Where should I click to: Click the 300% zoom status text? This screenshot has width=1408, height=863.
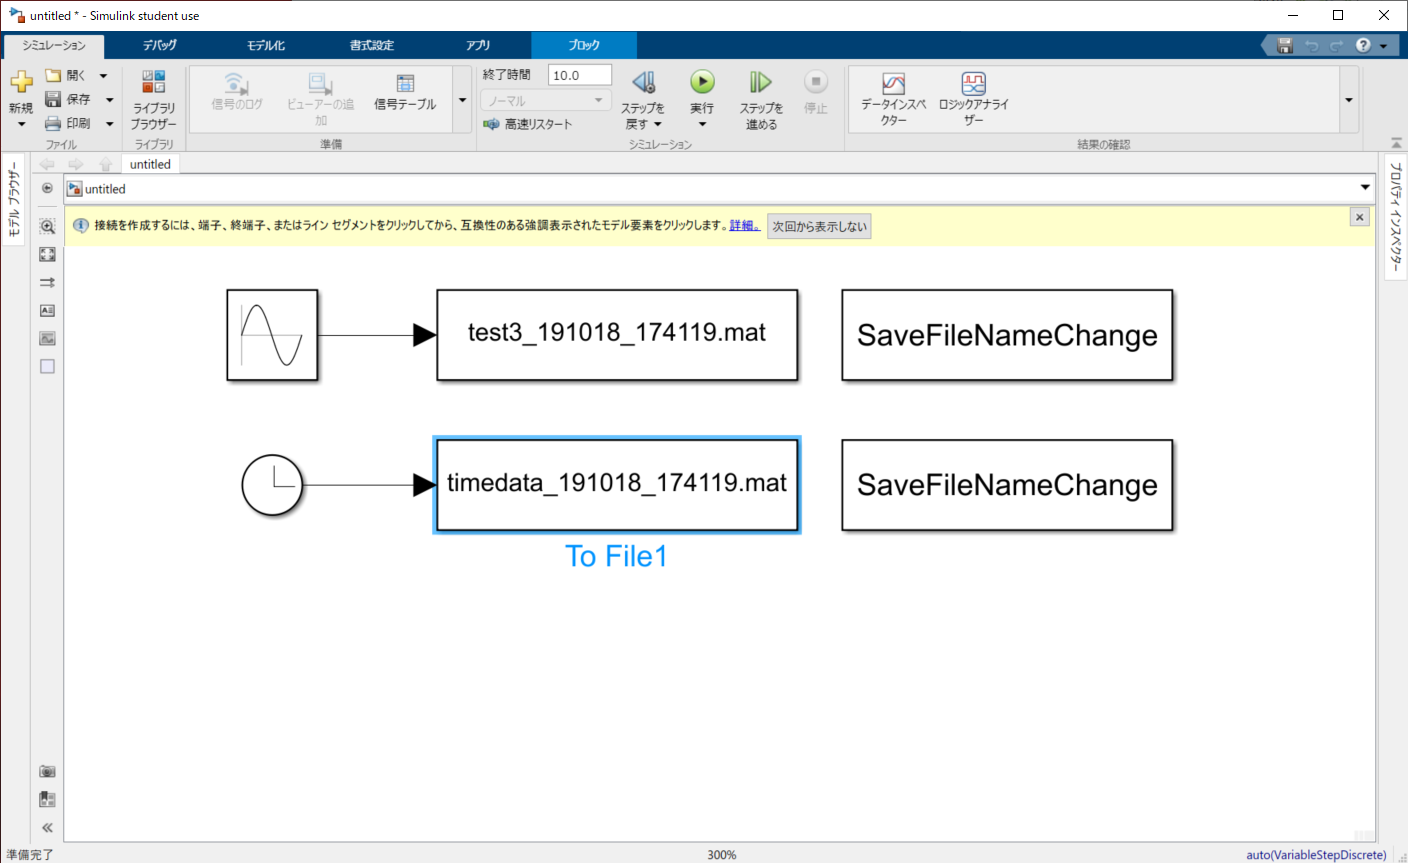pos(722,855)
